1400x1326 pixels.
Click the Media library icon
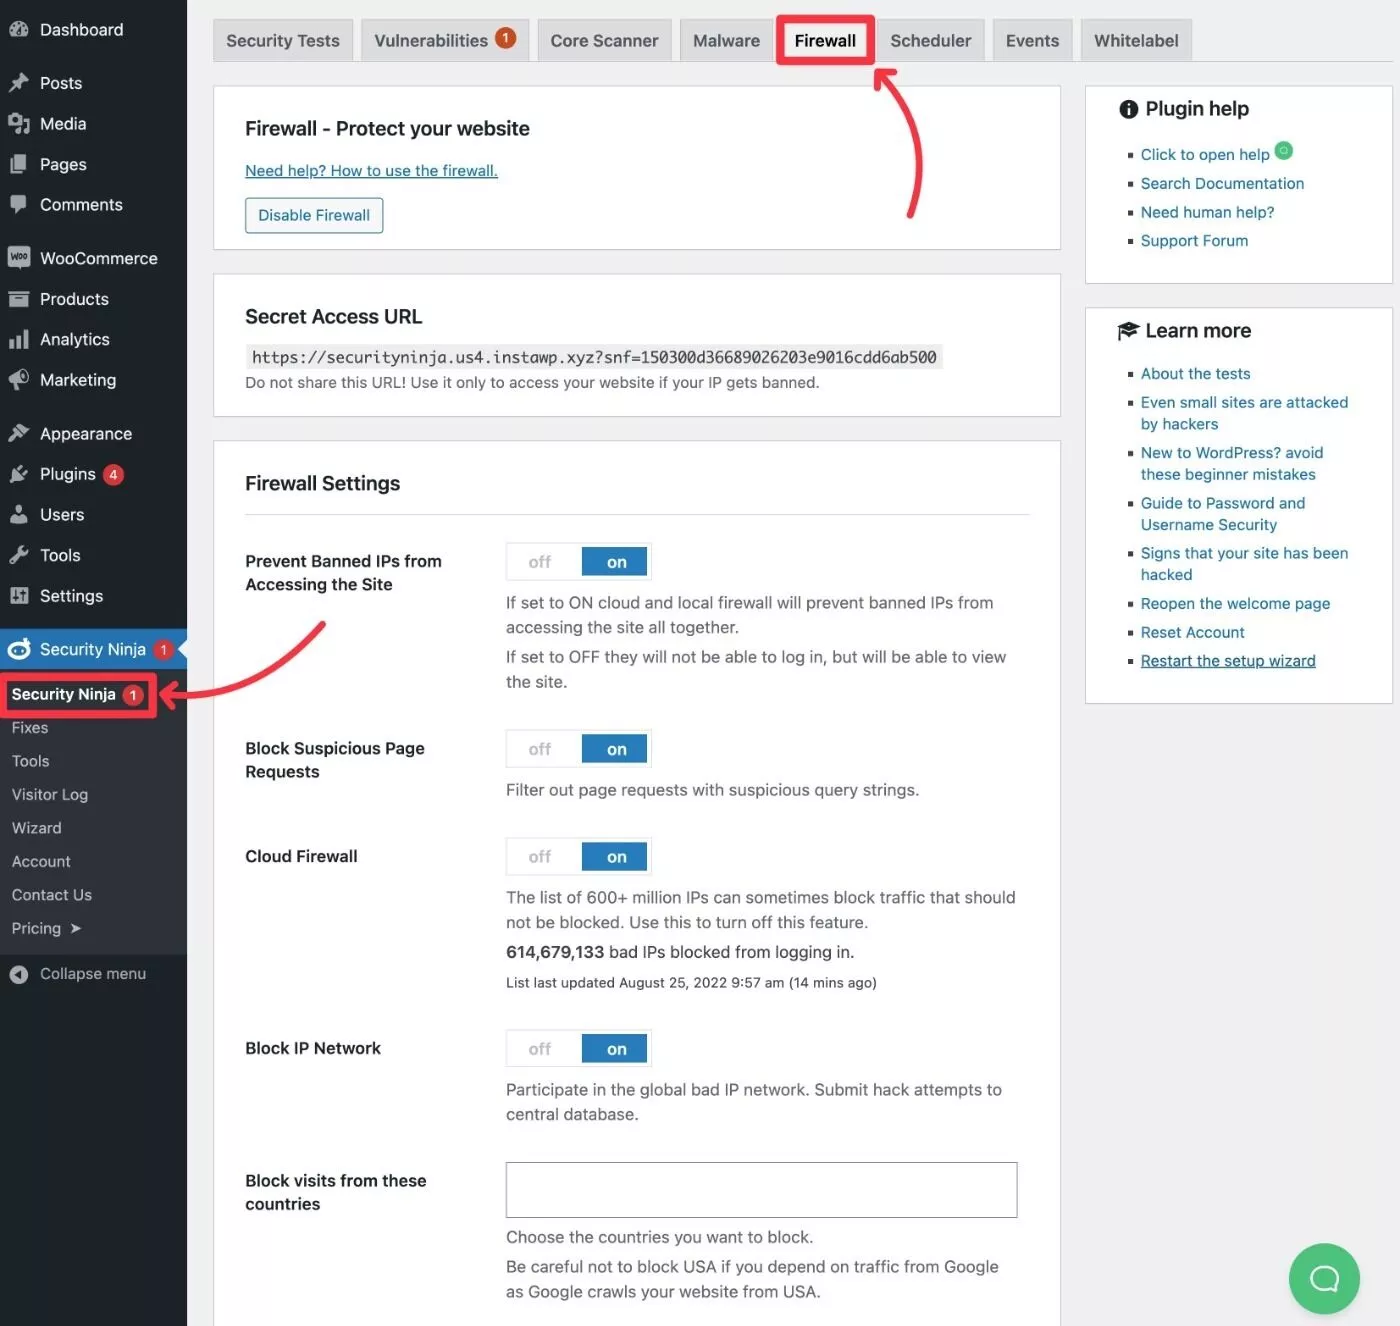pos(18,124)
